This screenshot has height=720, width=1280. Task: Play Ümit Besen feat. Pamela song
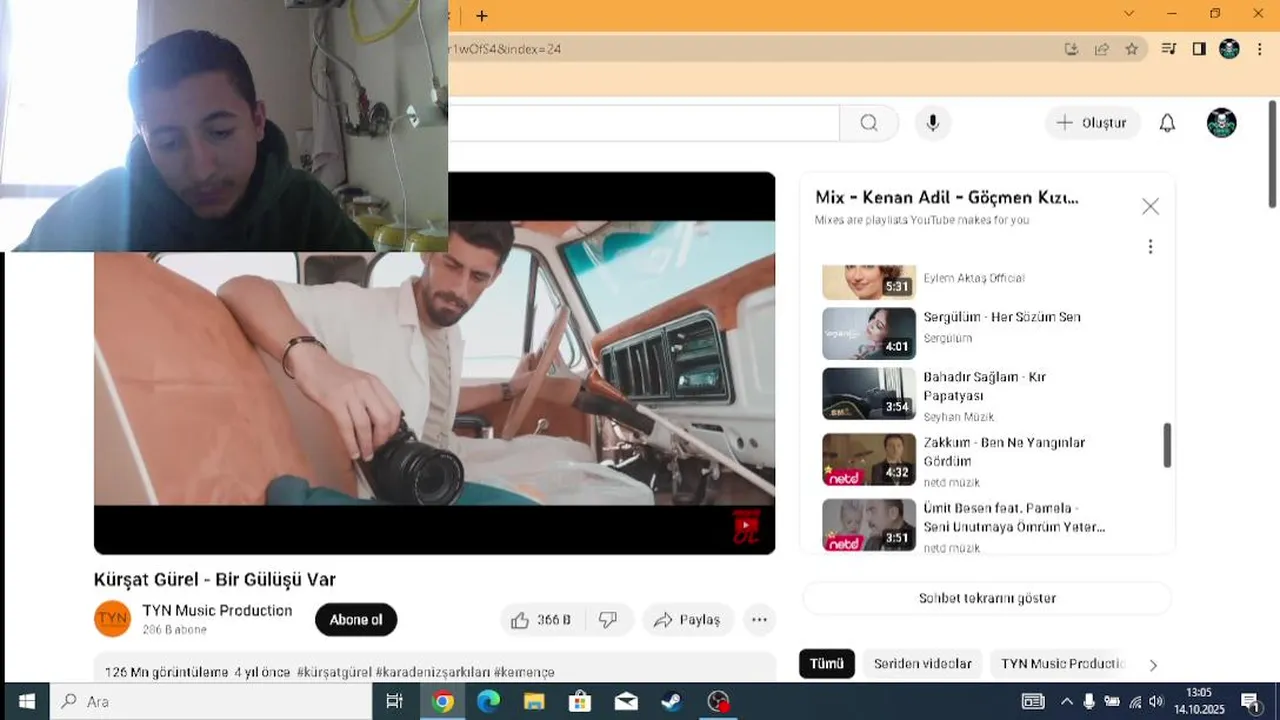pyautogui.click(x=1014, y=517)
